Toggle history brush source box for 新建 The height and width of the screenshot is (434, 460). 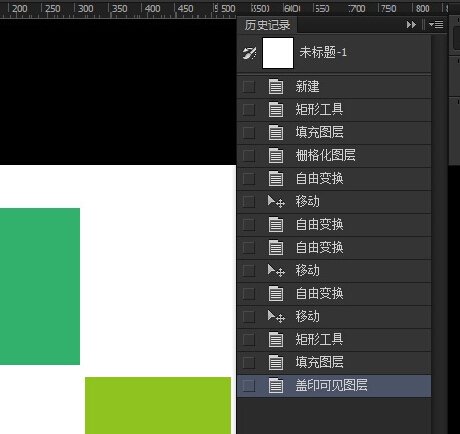[249, 87]
